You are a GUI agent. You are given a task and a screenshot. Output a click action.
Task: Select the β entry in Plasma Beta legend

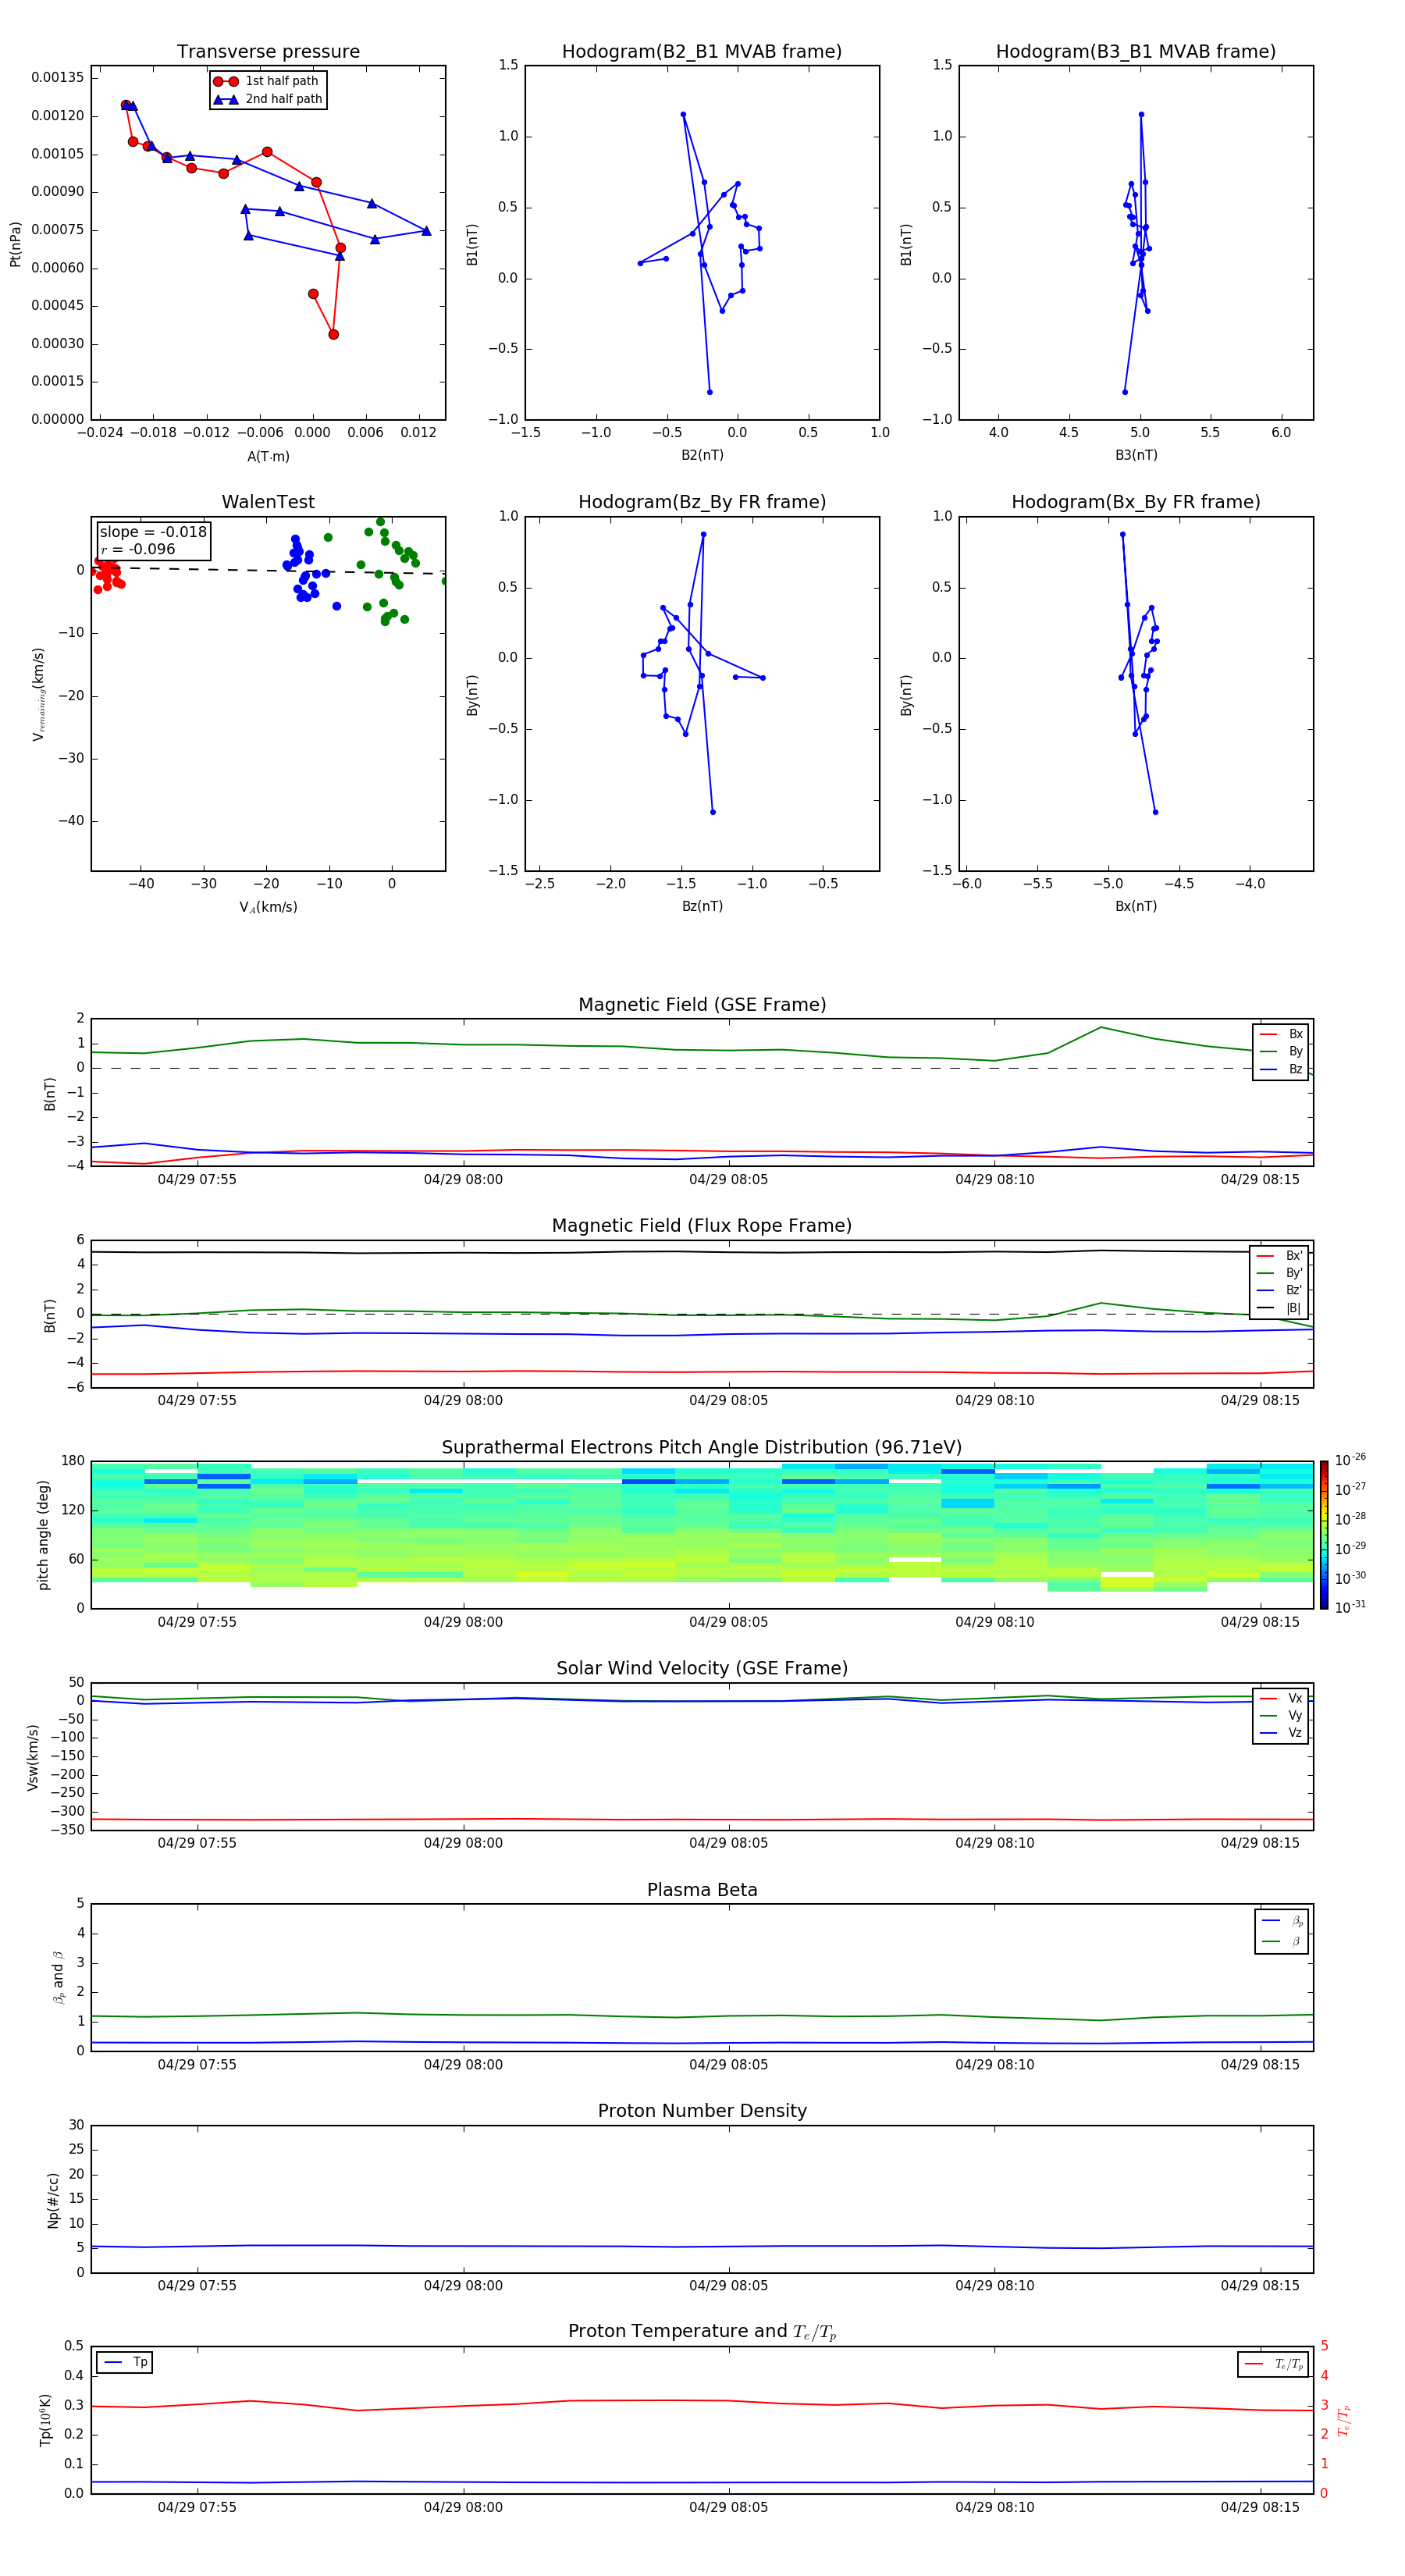[1282, 1942]
